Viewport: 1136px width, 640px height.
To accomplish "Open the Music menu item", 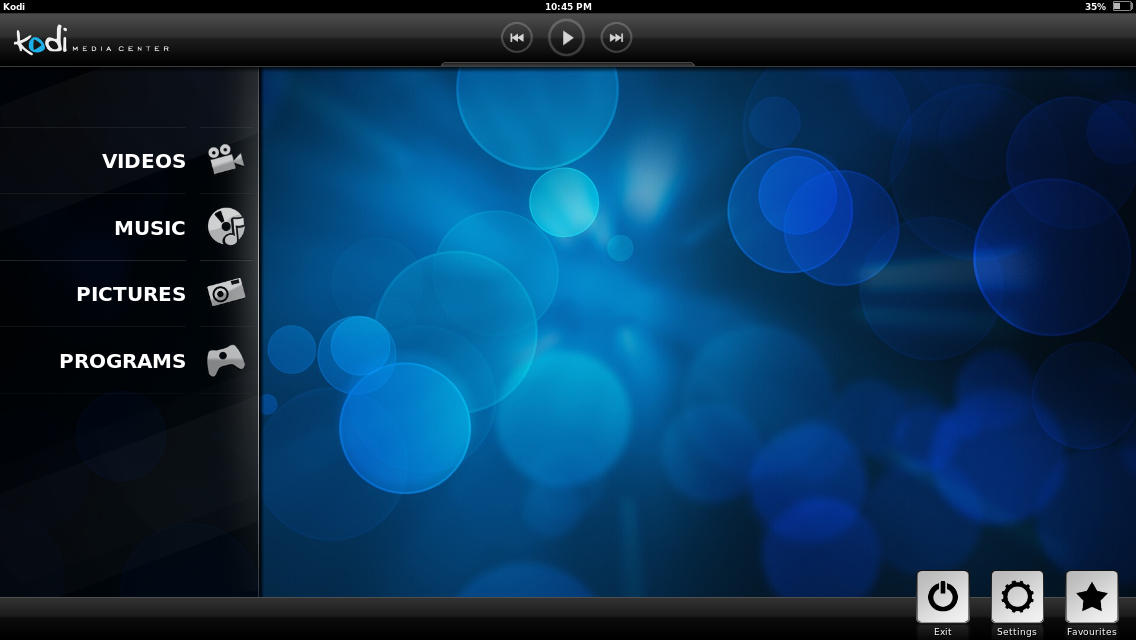I will (x=128, y=227).
